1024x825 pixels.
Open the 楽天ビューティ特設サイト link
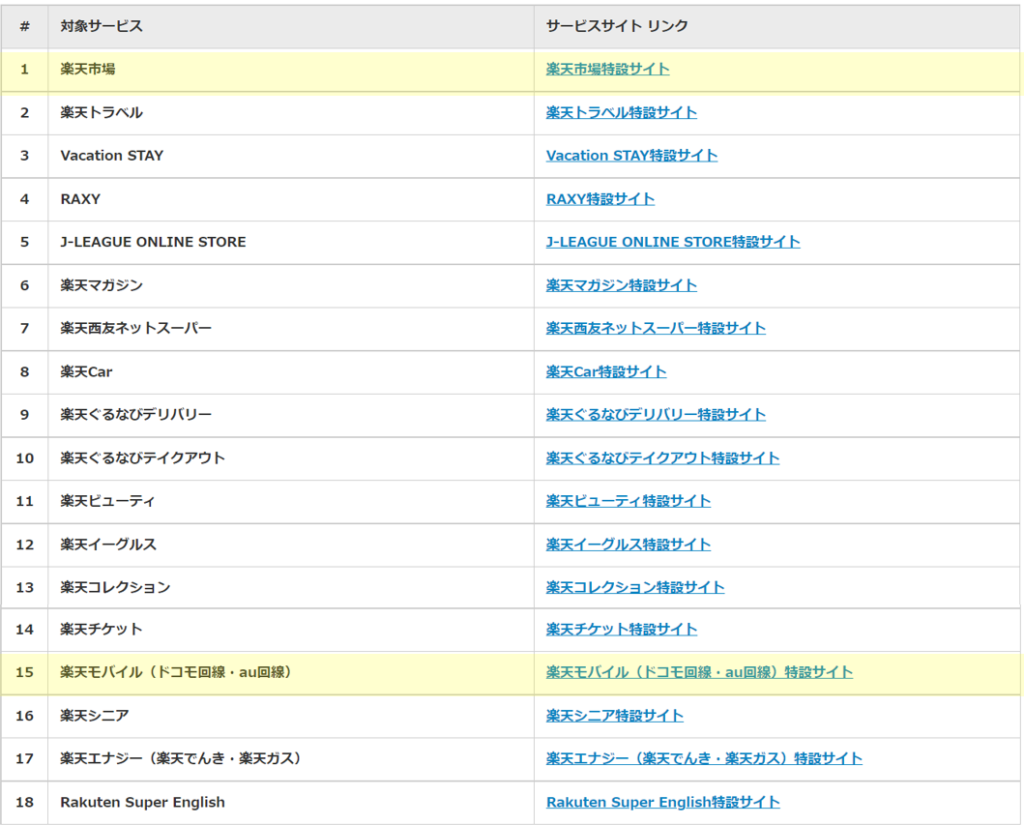pyautogui.click(x=628, y=502)
